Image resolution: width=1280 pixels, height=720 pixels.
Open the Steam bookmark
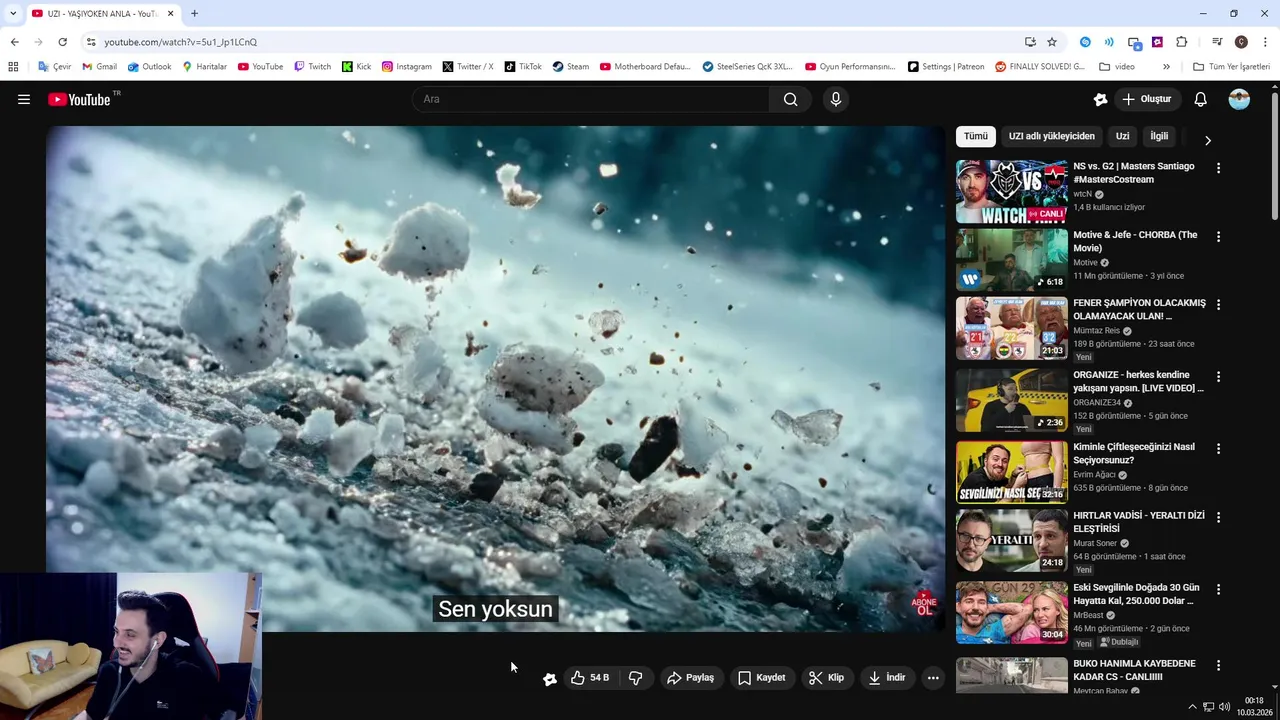571,67
